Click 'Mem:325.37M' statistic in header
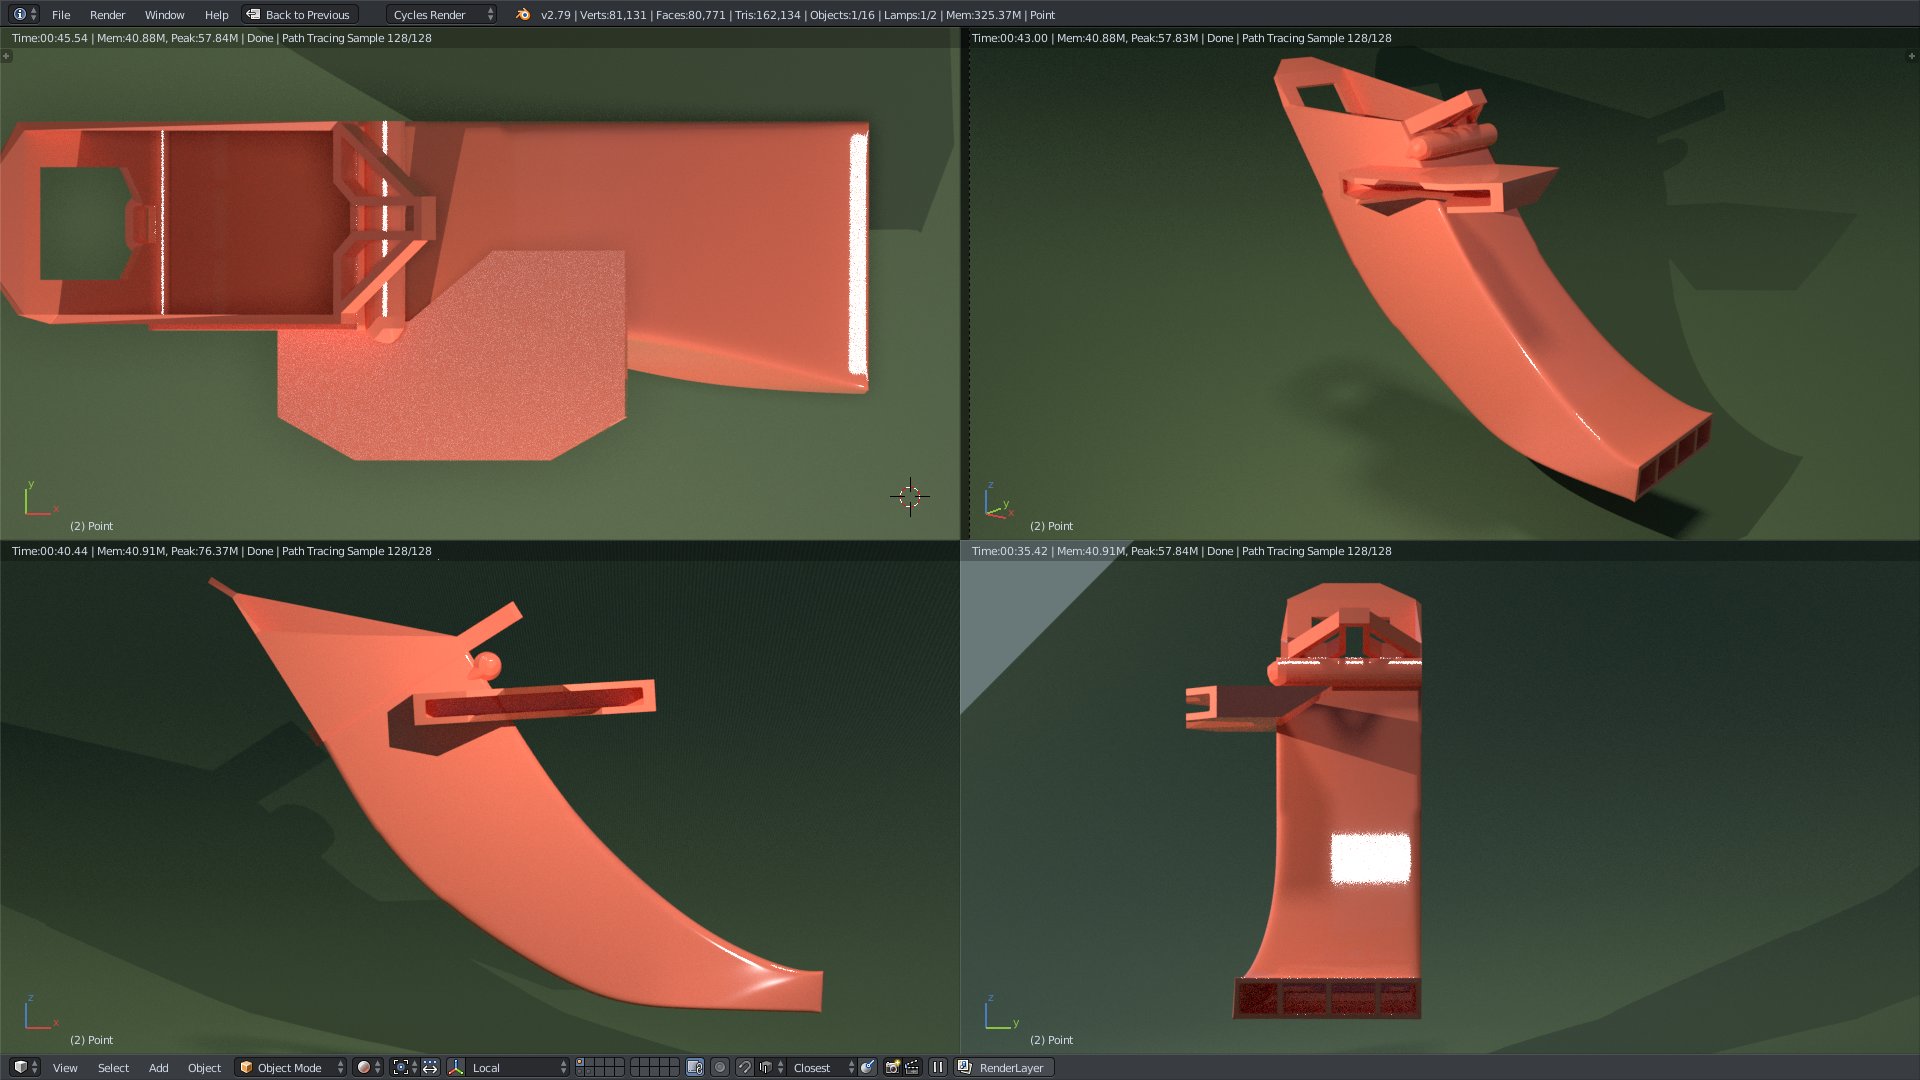 click(983, 15)
